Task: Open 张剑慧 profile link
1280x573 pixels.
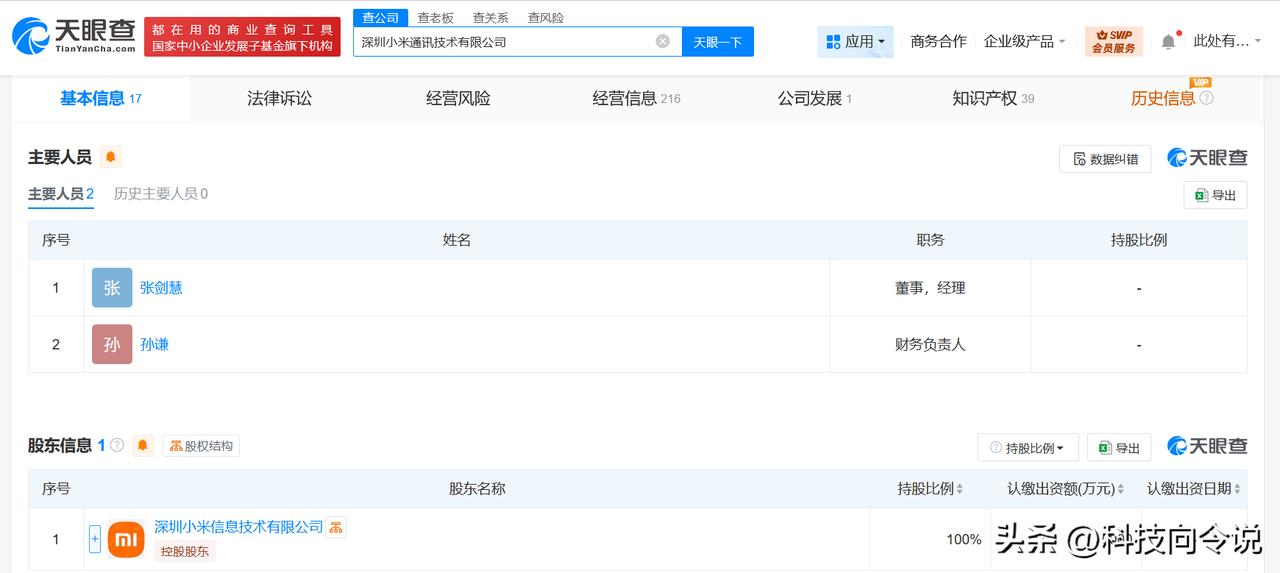Action: (x=161, y=288)
